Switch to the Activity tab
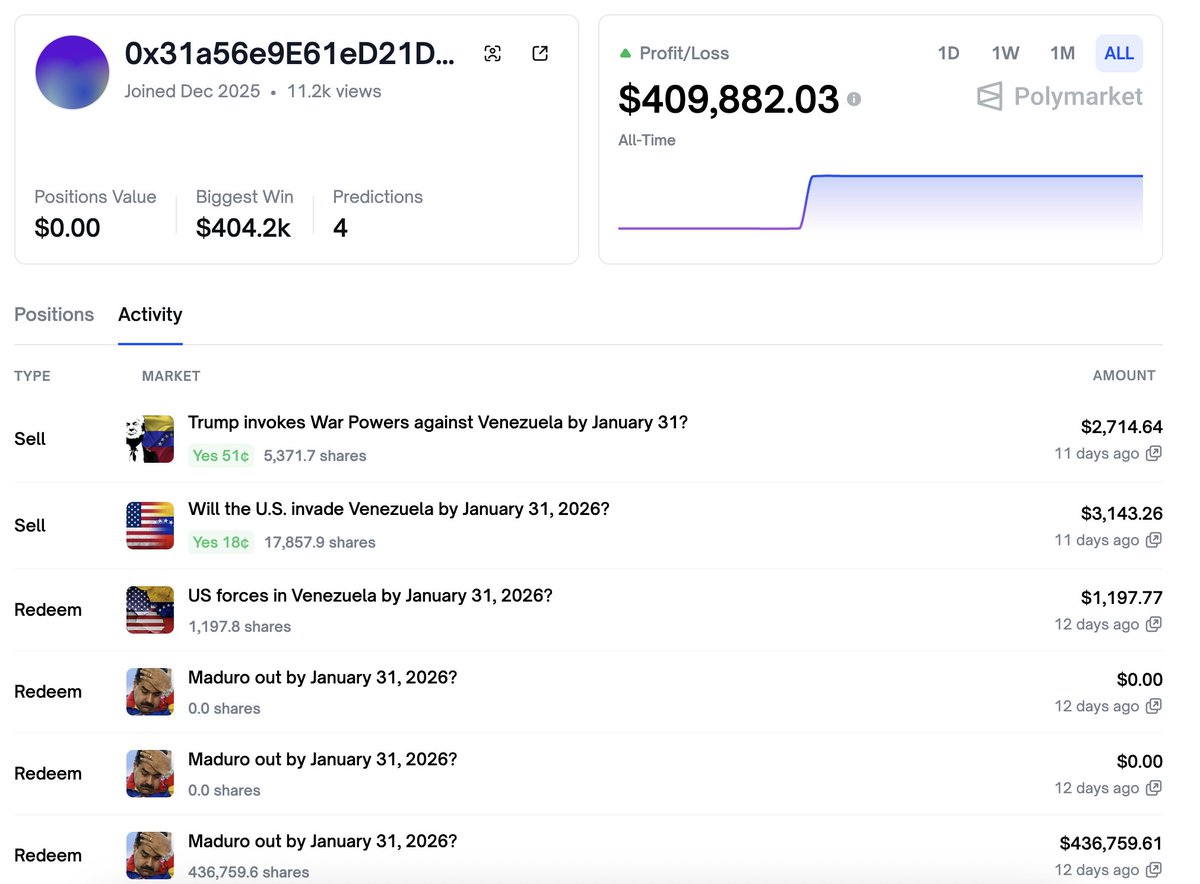 [x=150, y=314]
